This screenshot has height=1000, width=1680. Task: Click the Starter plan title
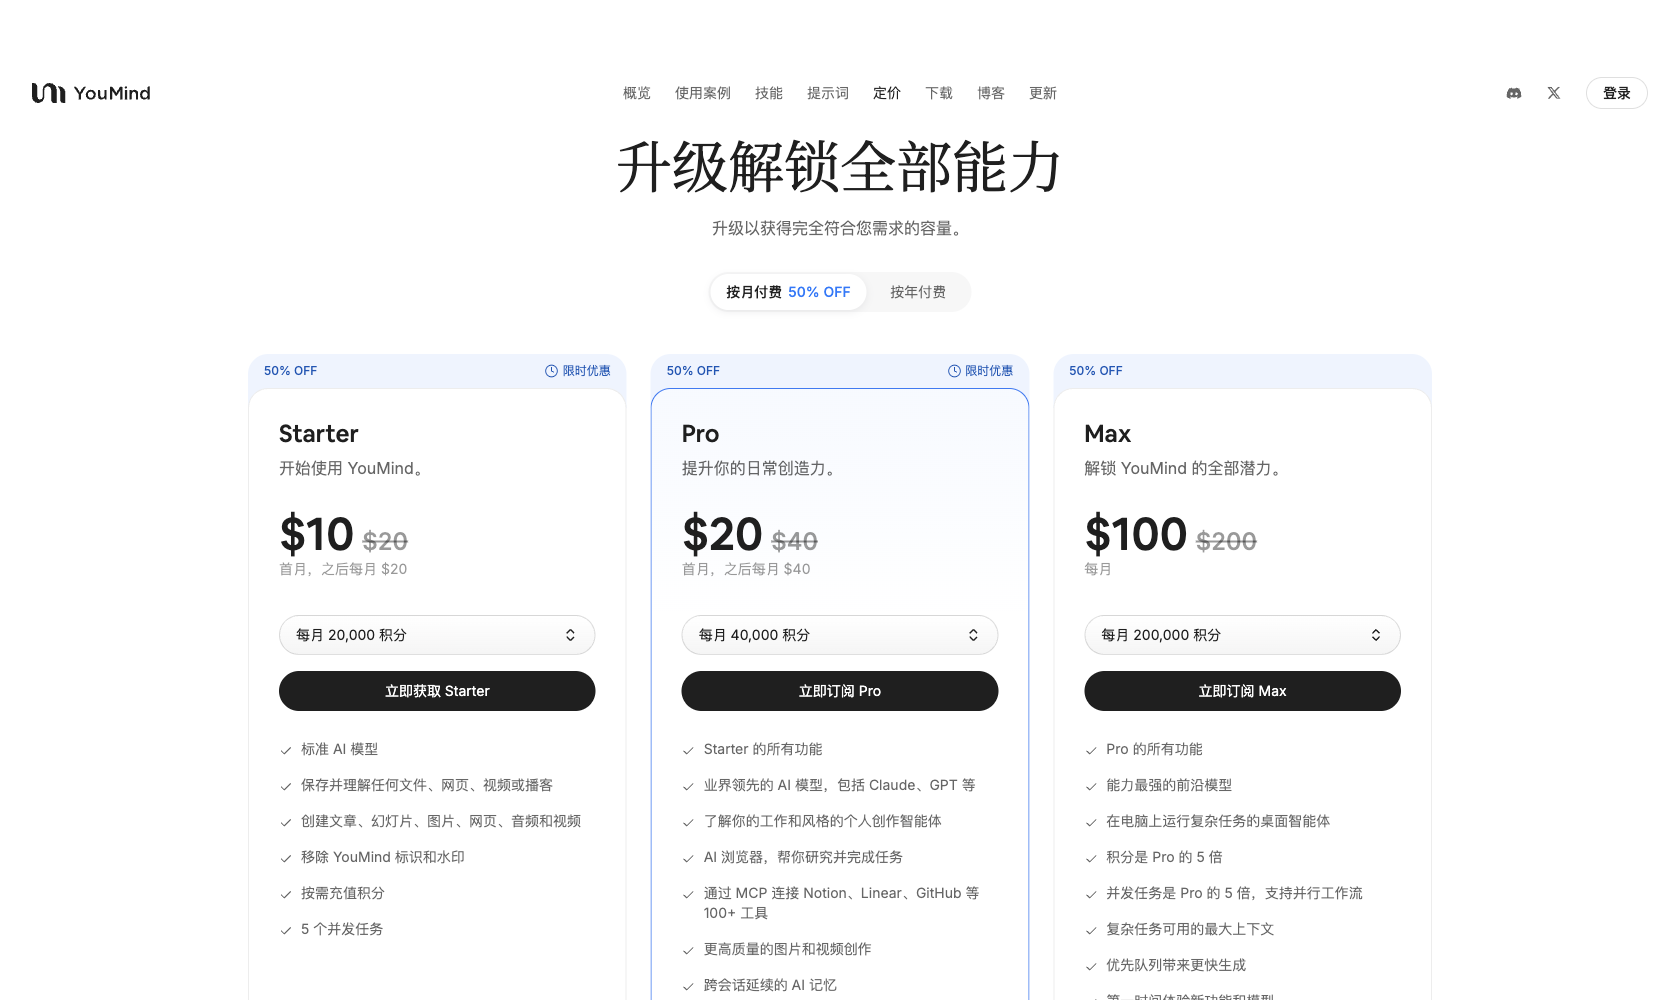tap(318, 434)
